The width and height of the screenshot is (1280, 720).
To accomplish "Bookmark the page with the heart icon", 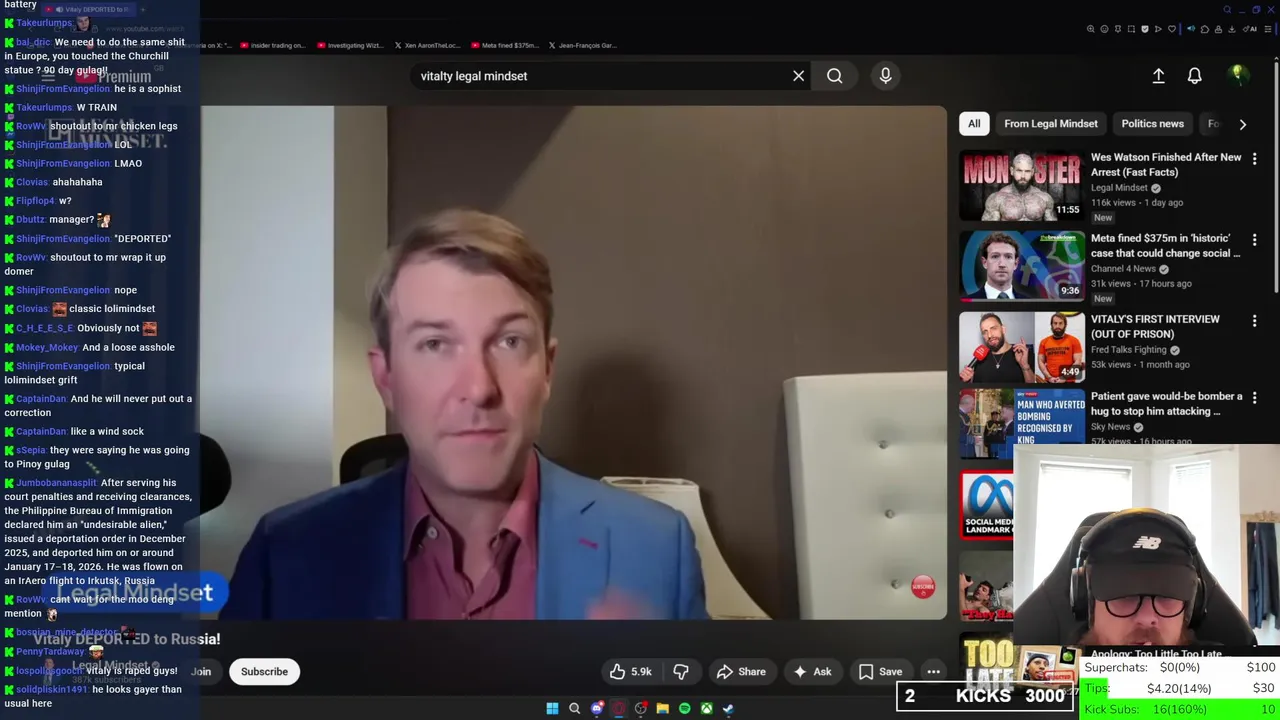I will tap(1172, 29).
